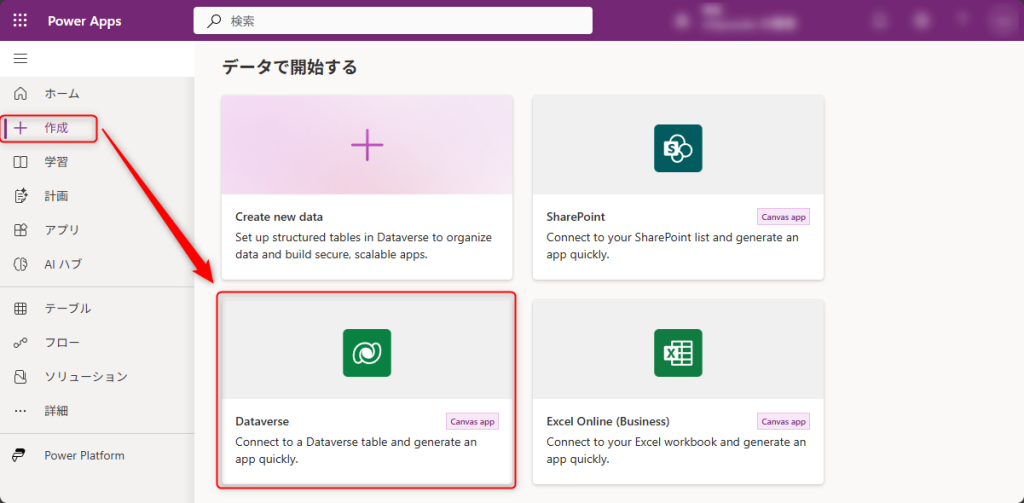The height and width of the screenshot is (503, 1024).
Task: Click the SharePoint logo icon
Action: coord(678,148)
